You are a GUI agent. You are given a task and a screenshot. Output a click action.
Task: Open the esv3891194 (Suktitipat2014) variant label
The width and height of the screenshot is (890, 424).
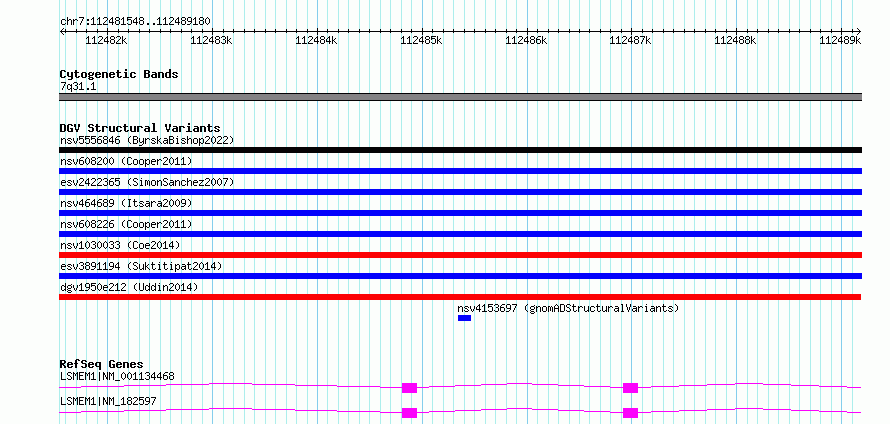click(x=141, y=266)
